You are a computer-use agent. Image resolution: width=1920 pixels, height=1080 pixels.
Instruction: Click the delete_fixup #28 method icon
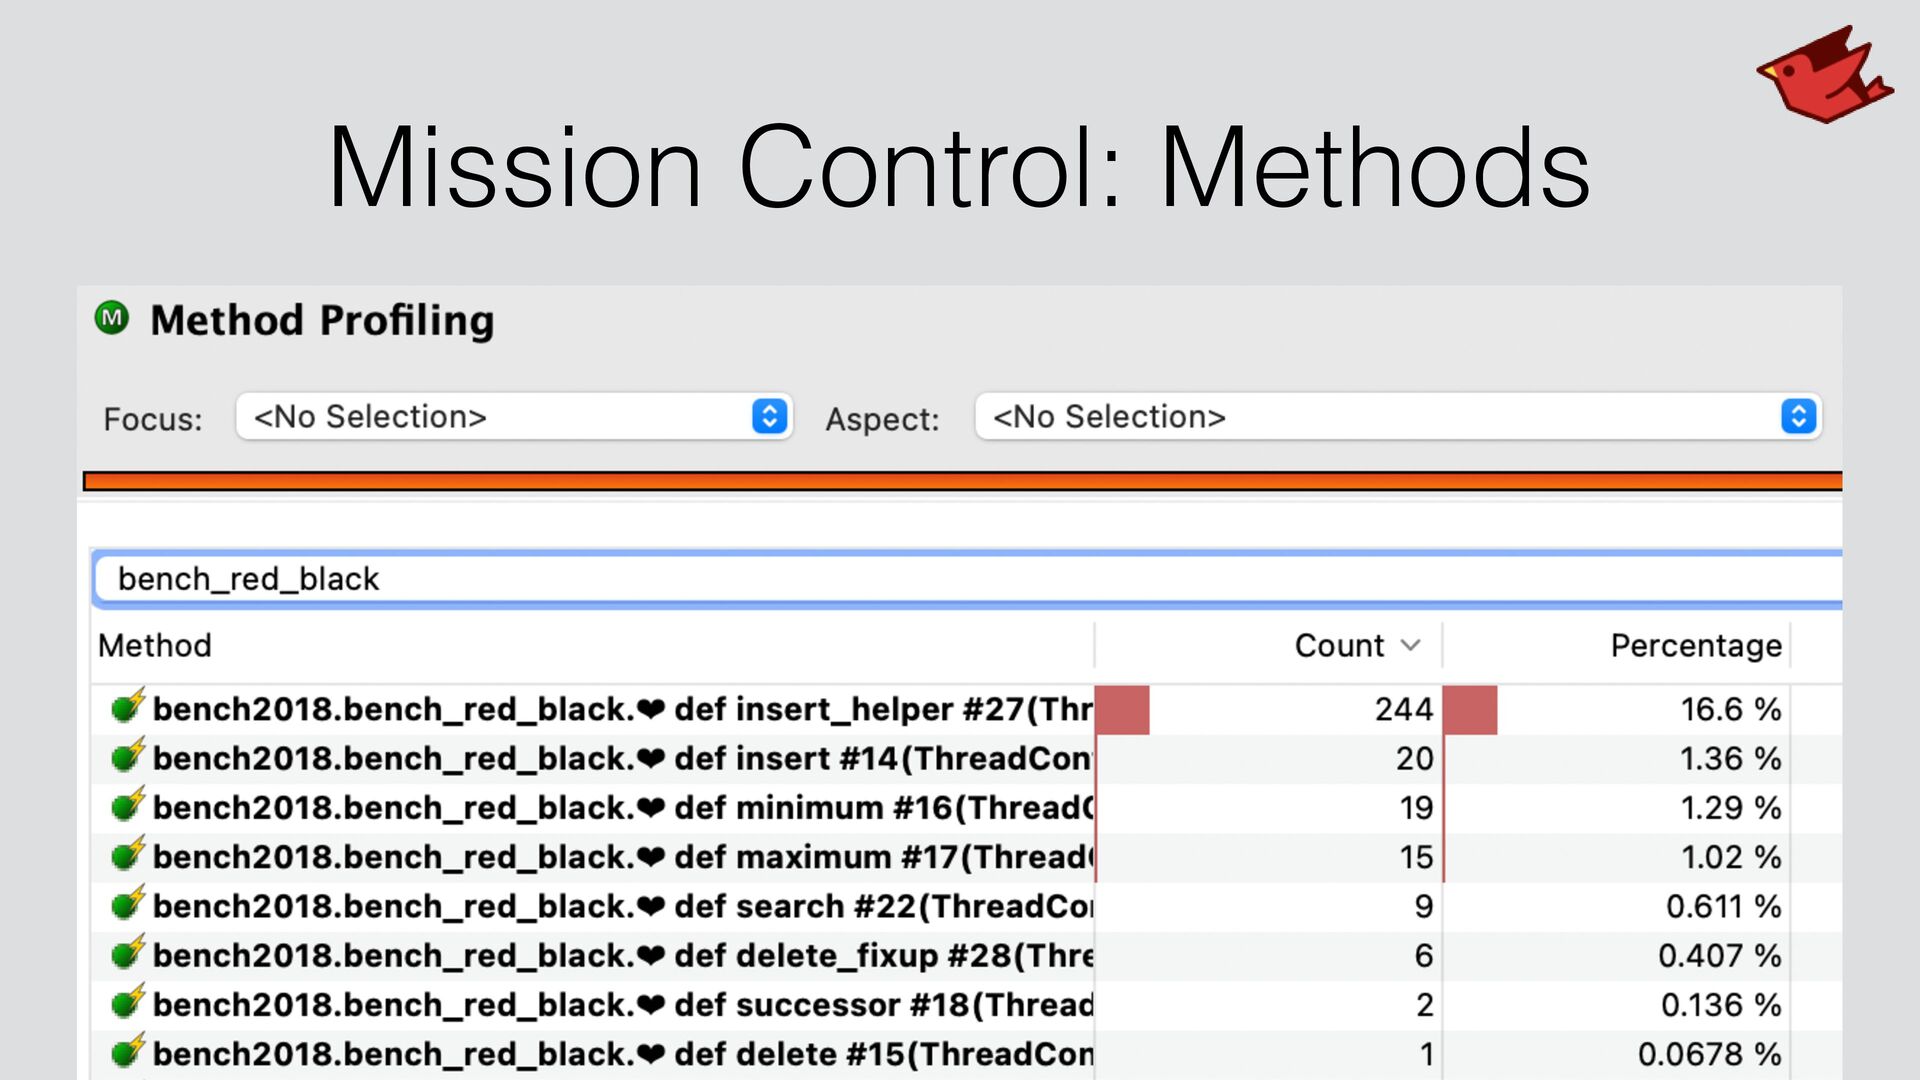(x=128, y=954)
